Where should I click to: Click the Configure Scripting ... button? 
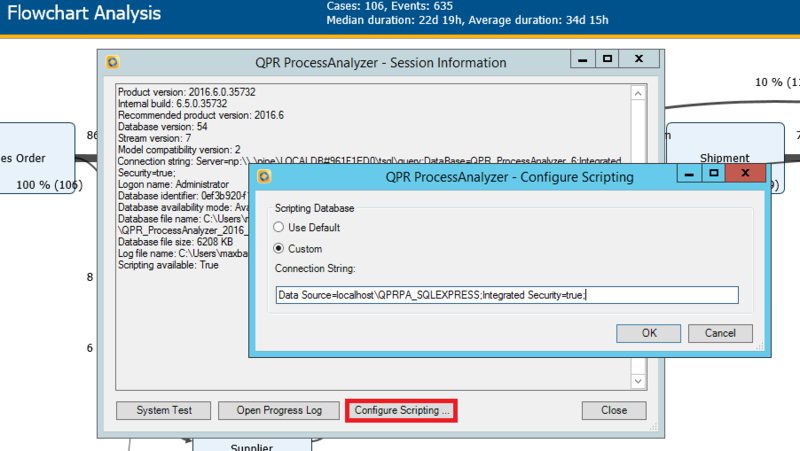click(x=401, y=410)
